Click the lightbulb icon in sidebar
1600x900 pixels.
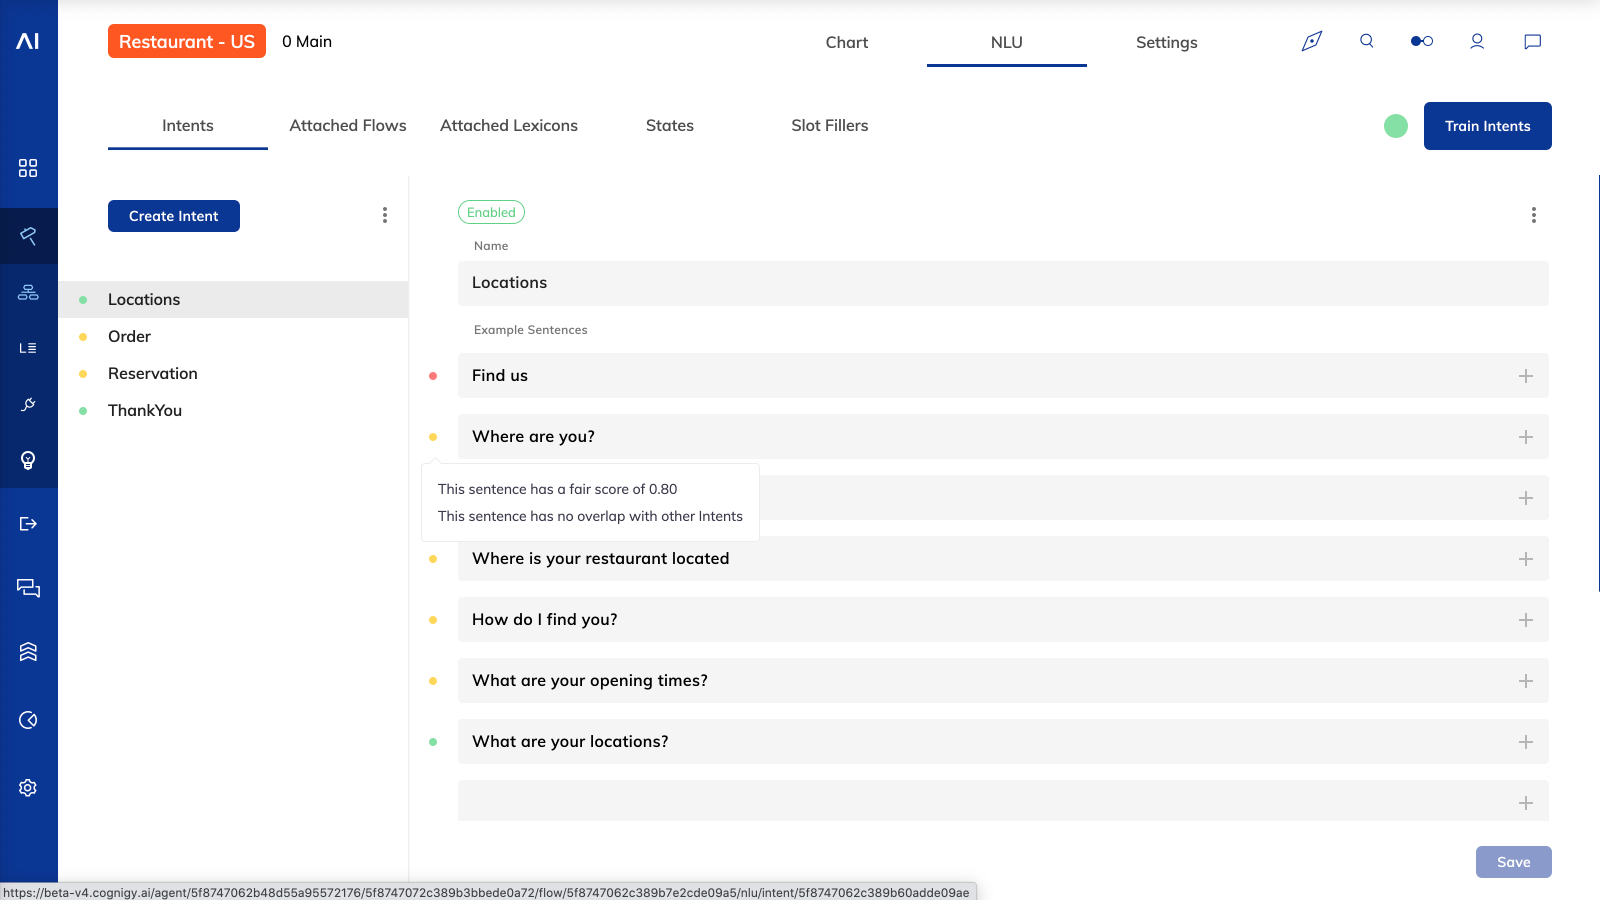(28, 460)
